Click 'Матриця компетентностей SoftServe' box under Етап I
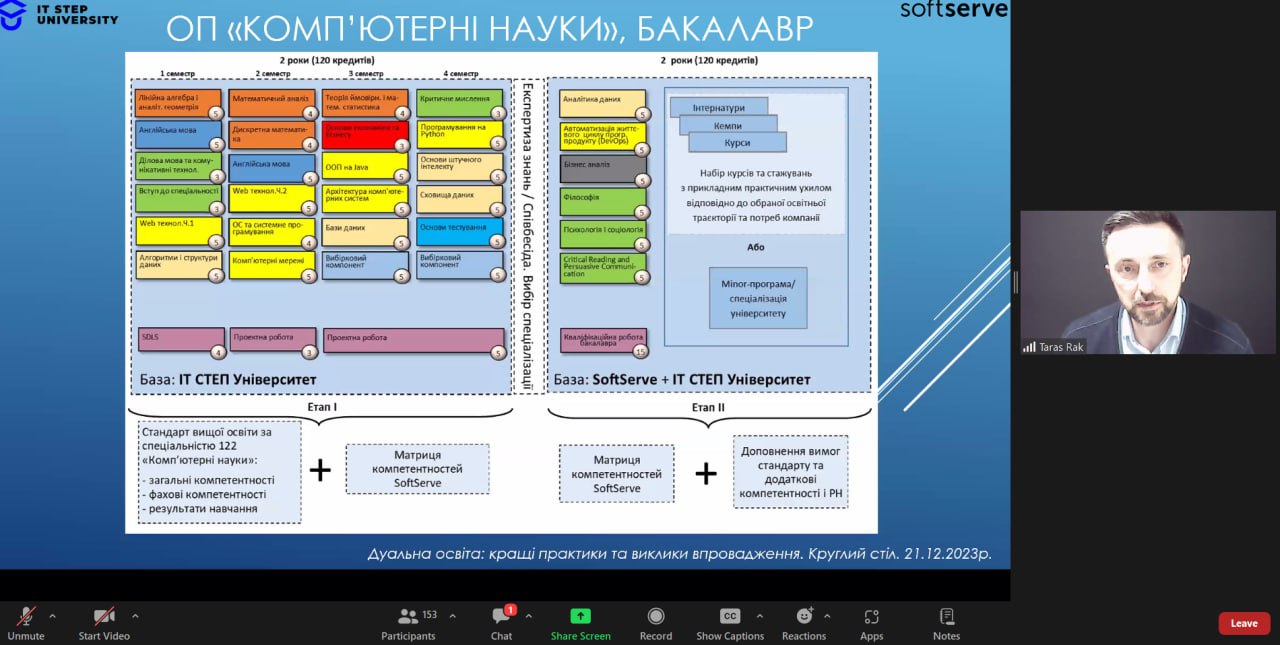Viewport: 1280px width, 645px height. (x=418, y=469)
